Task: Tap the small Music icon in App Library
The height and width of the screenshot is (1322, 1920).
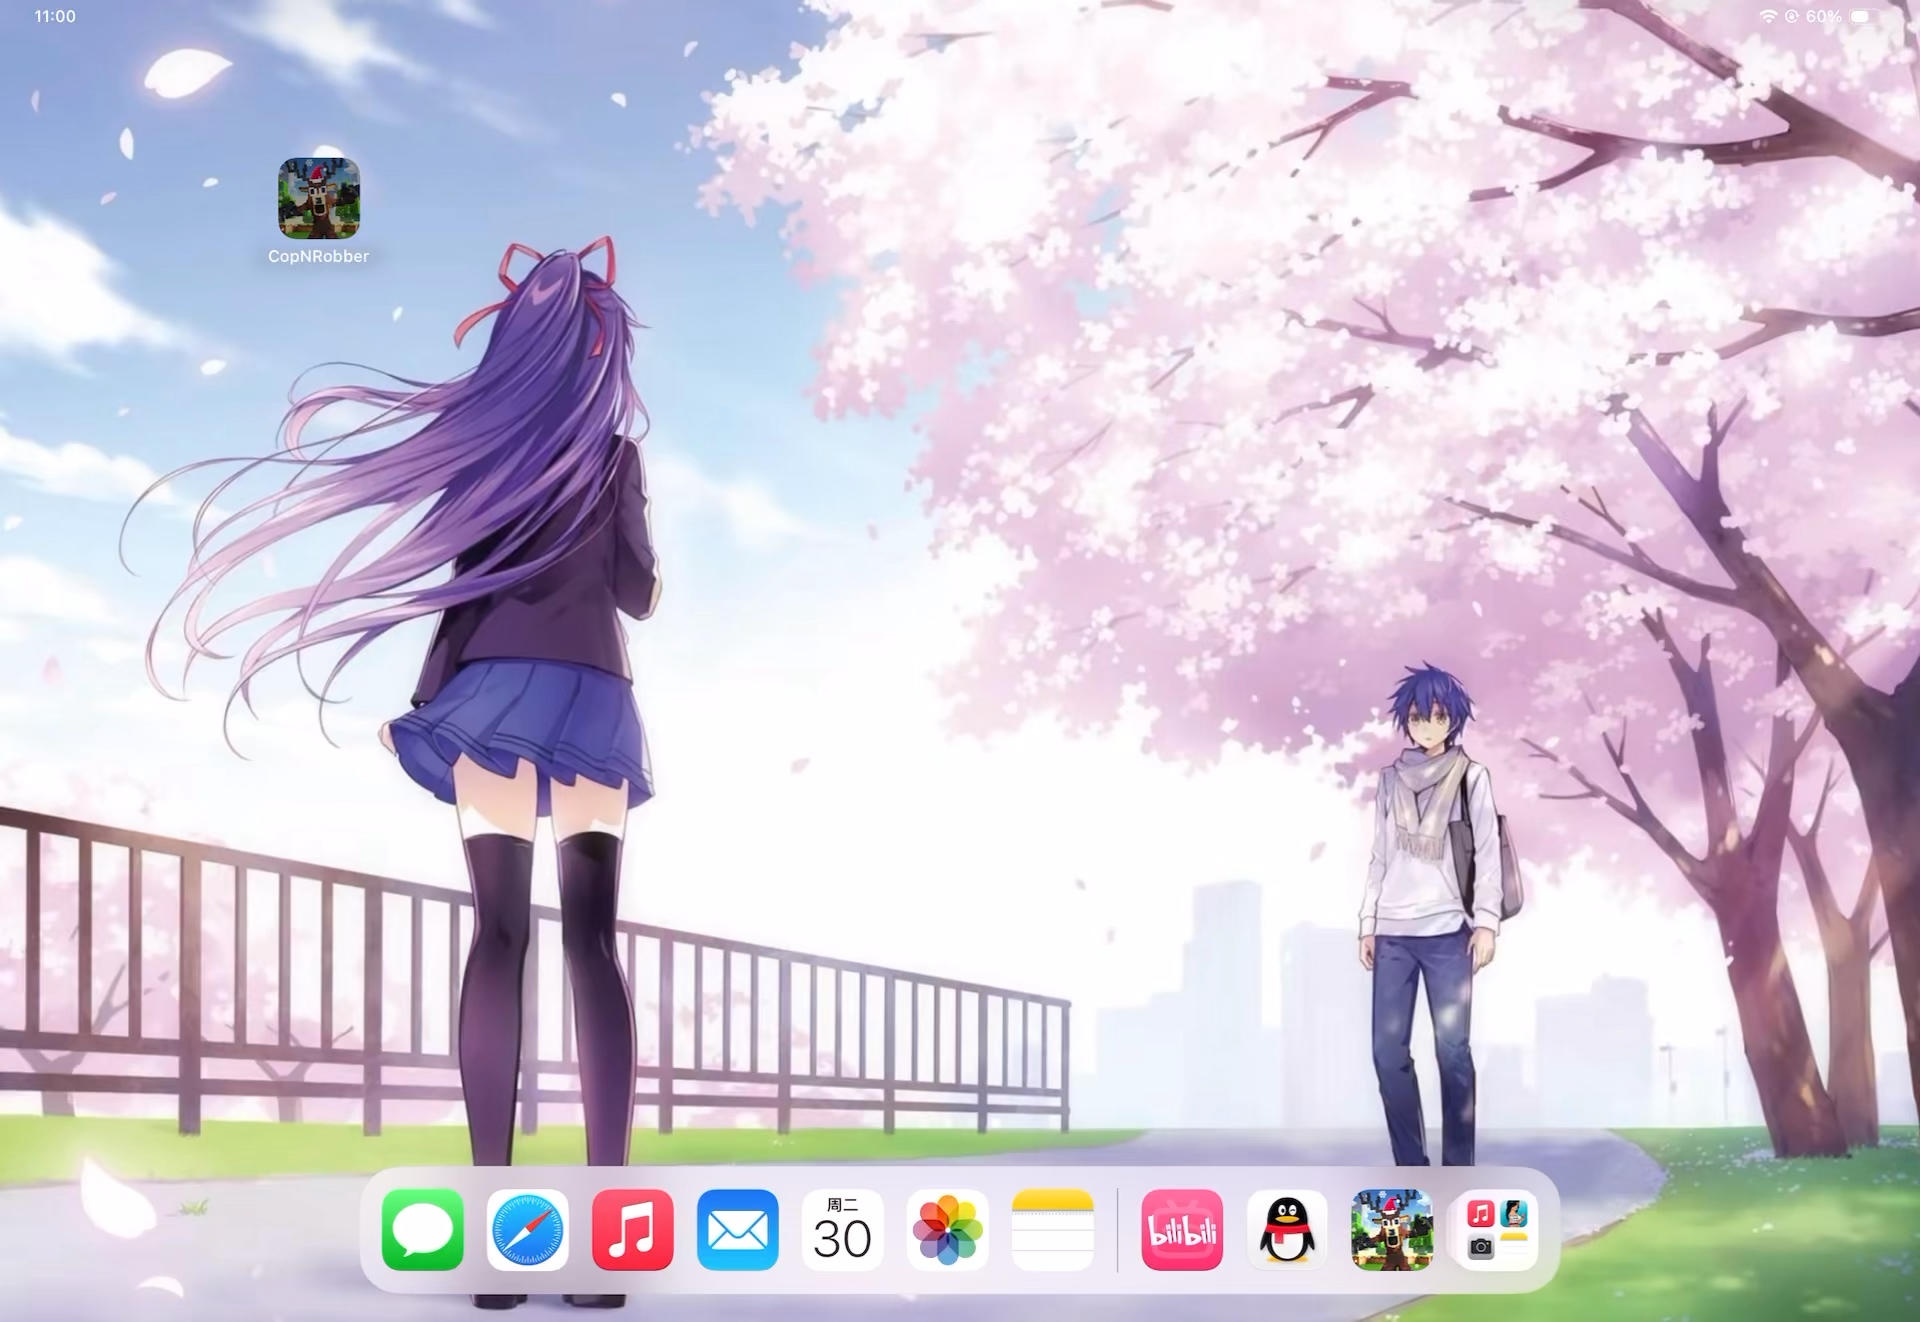Action: coord(1481,1214)
